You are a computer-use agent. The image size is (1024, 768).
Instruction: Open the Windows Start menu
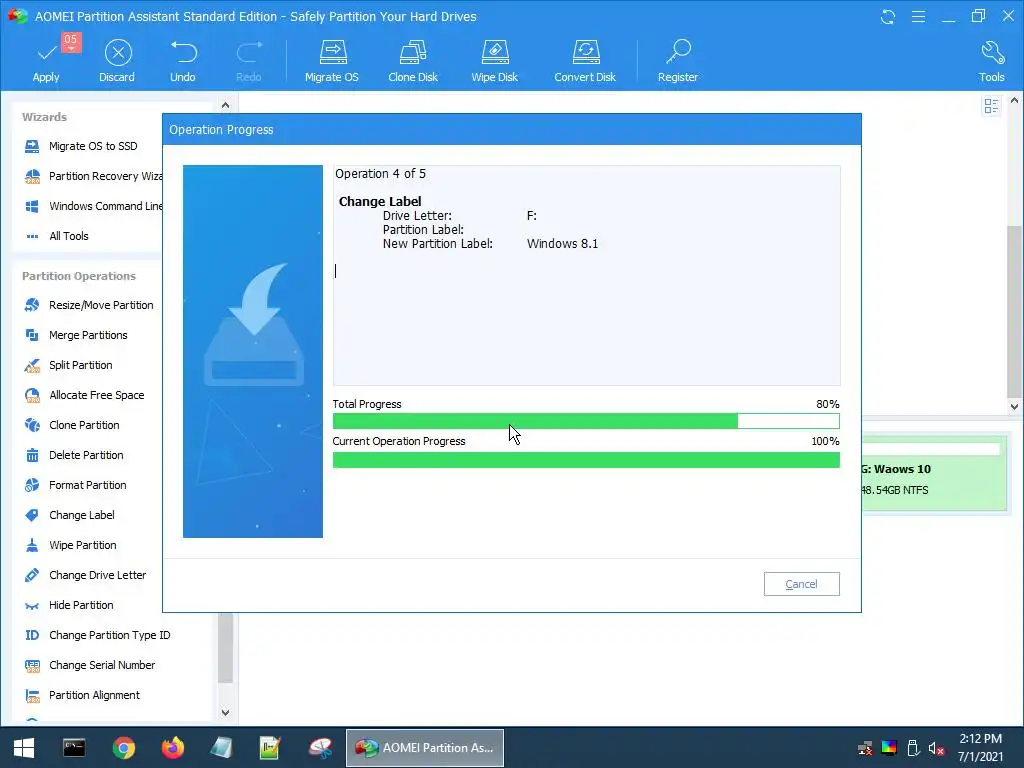tap(24, 748)
